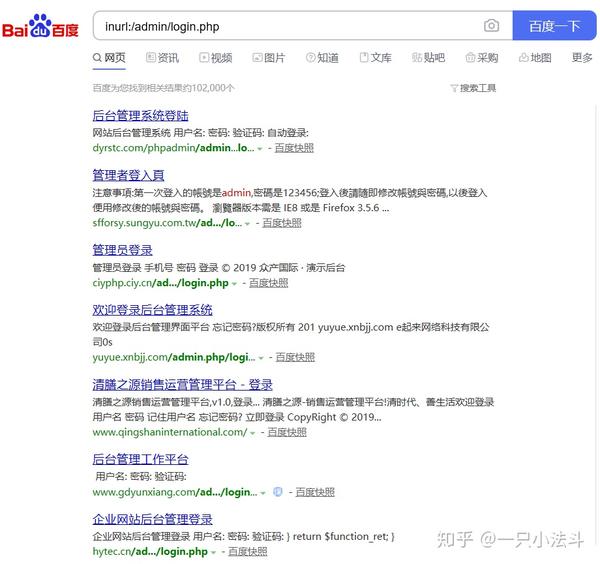This screenshot has height=564, width=600.
Task: Open 搜索工具 filter options
Action: click(473, 88)
